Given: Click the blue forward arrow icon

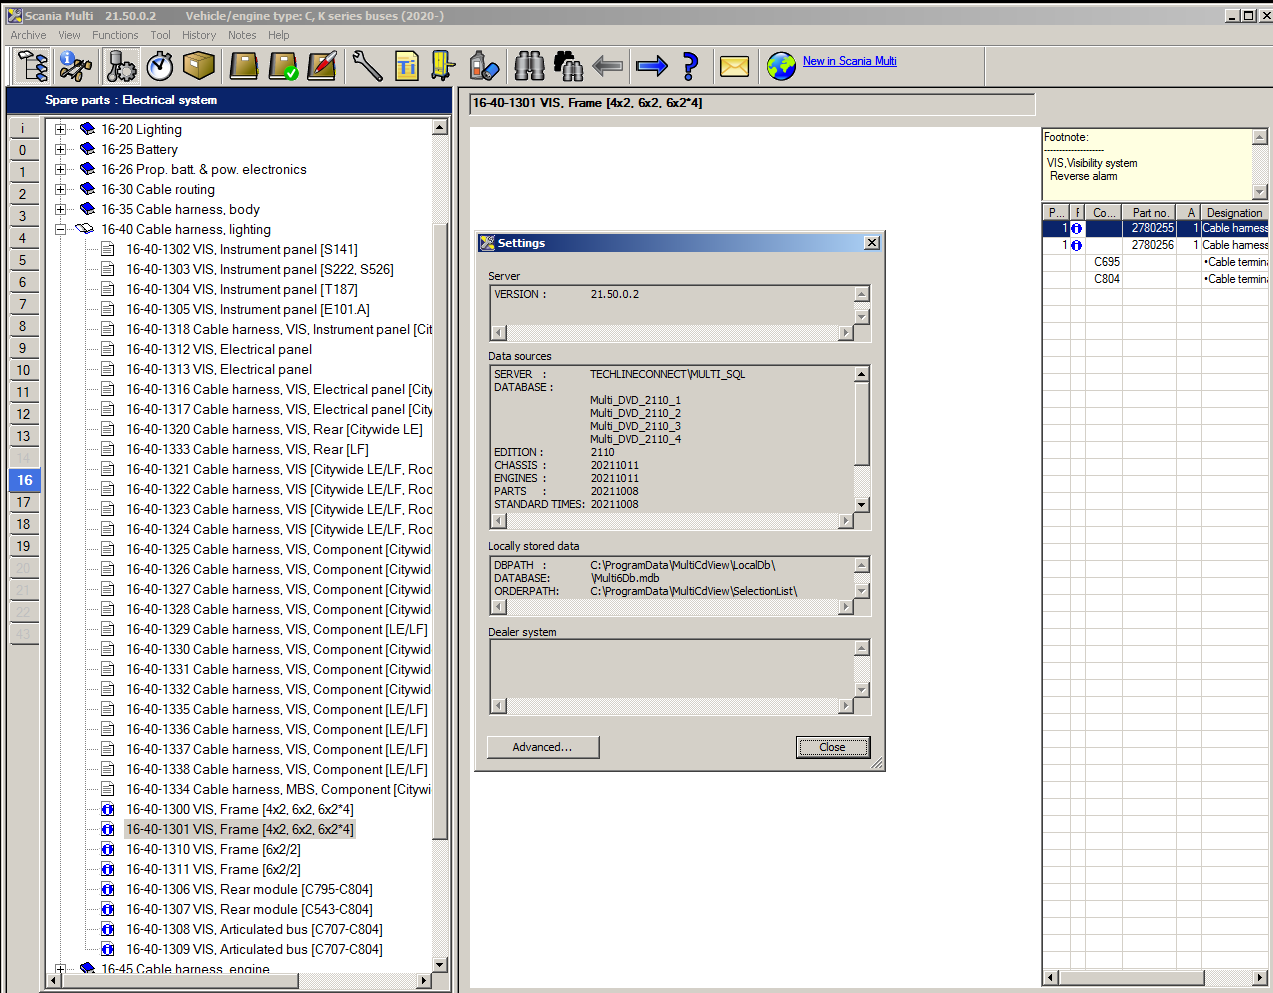Looking at the screenshot, I should (652, 67).
